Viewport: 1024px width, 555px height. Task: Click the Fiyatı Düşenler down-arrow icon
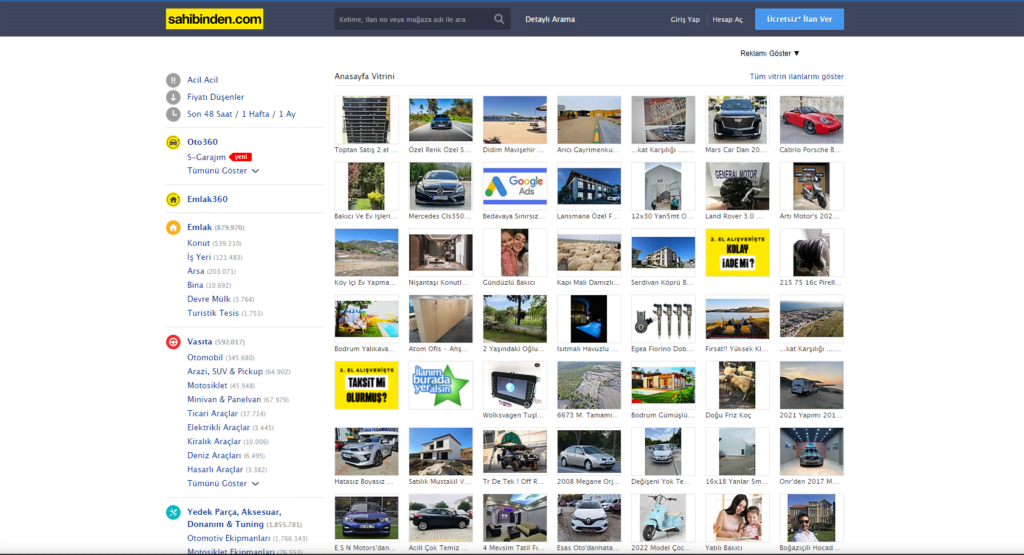click(x=173, y=97)
